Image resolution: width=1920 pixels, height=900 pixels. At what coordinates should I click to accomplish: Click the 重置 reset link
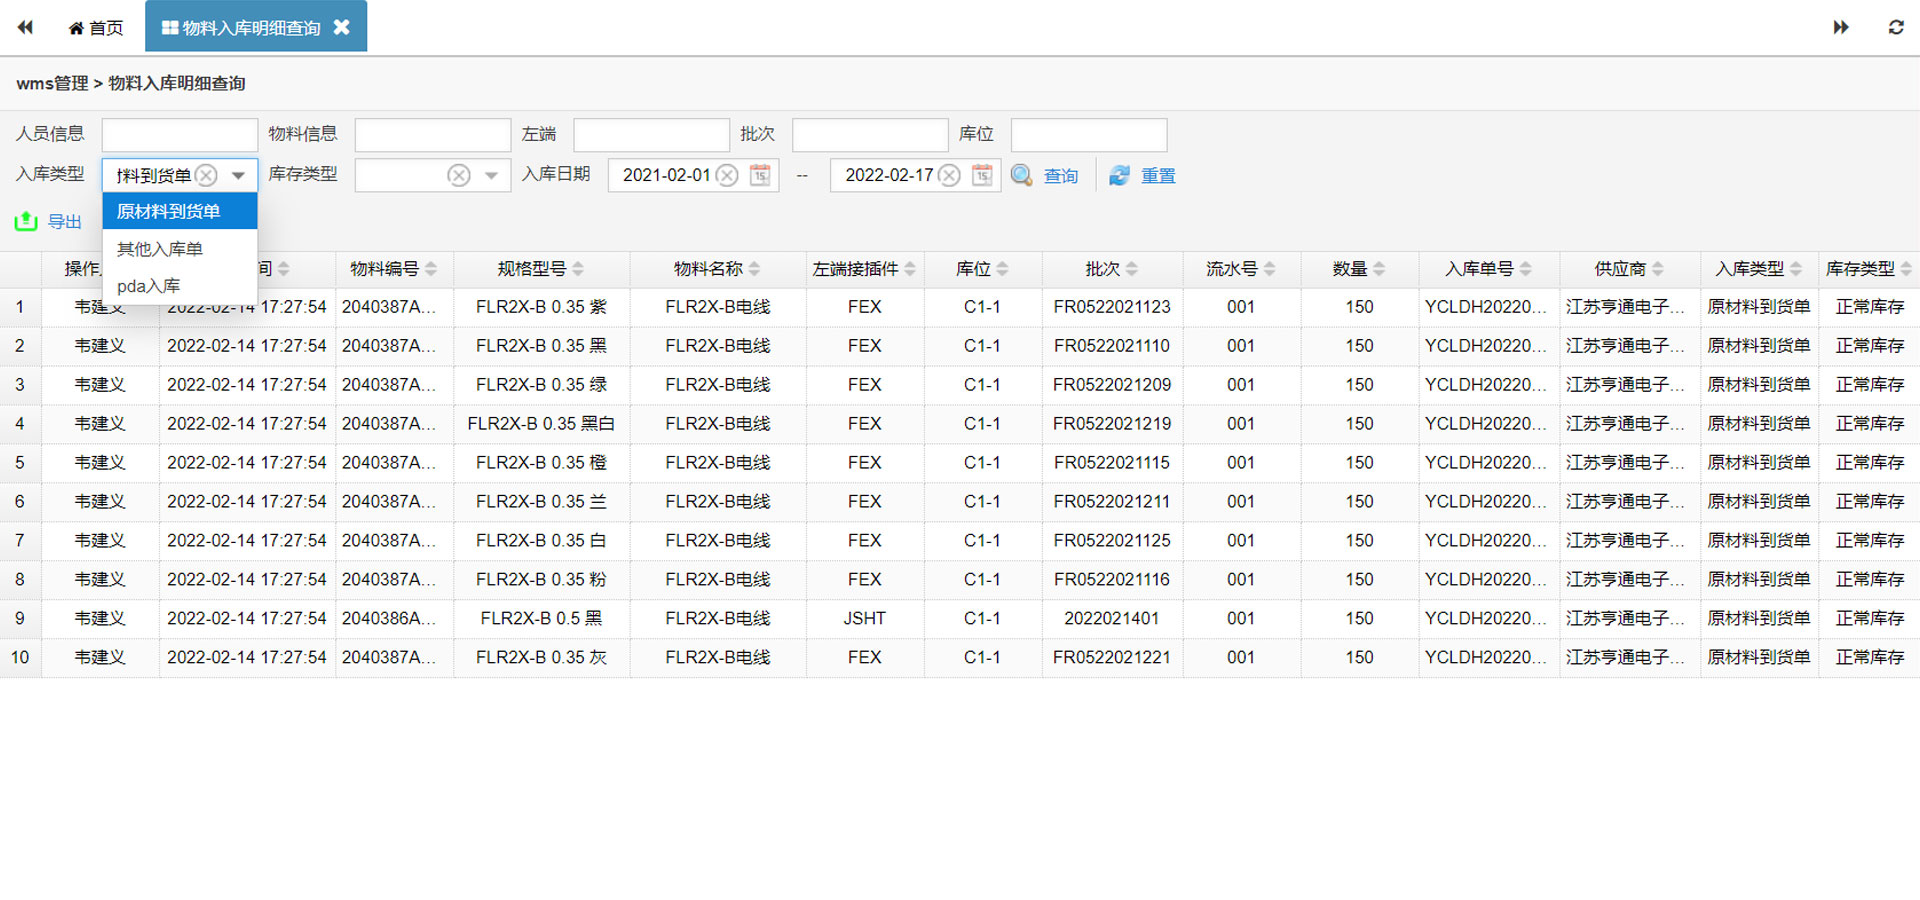coord(1158,176)
